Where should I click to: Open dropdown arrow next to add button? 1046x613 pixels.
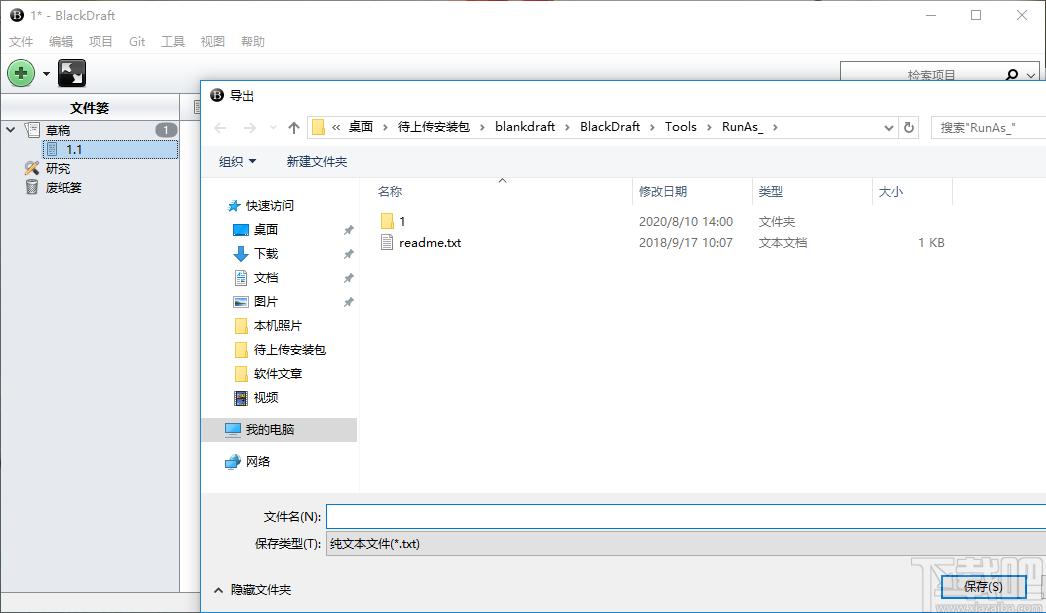46,74
